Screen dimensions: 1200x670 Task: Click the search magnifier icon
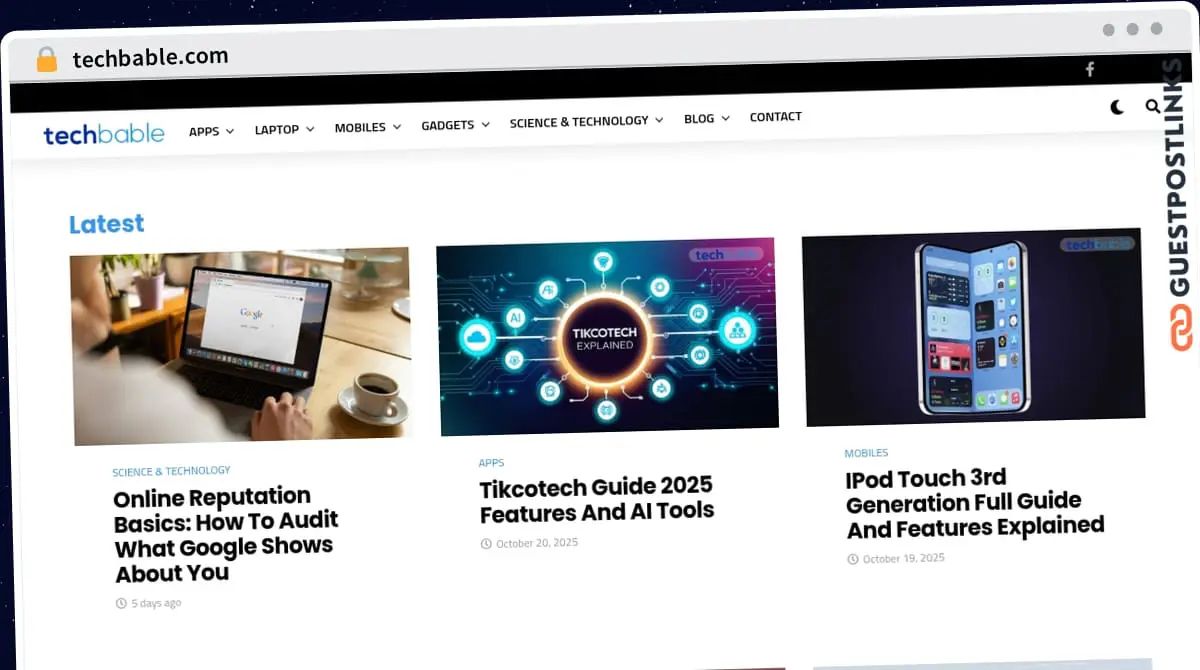click(x=1153, y=106)
